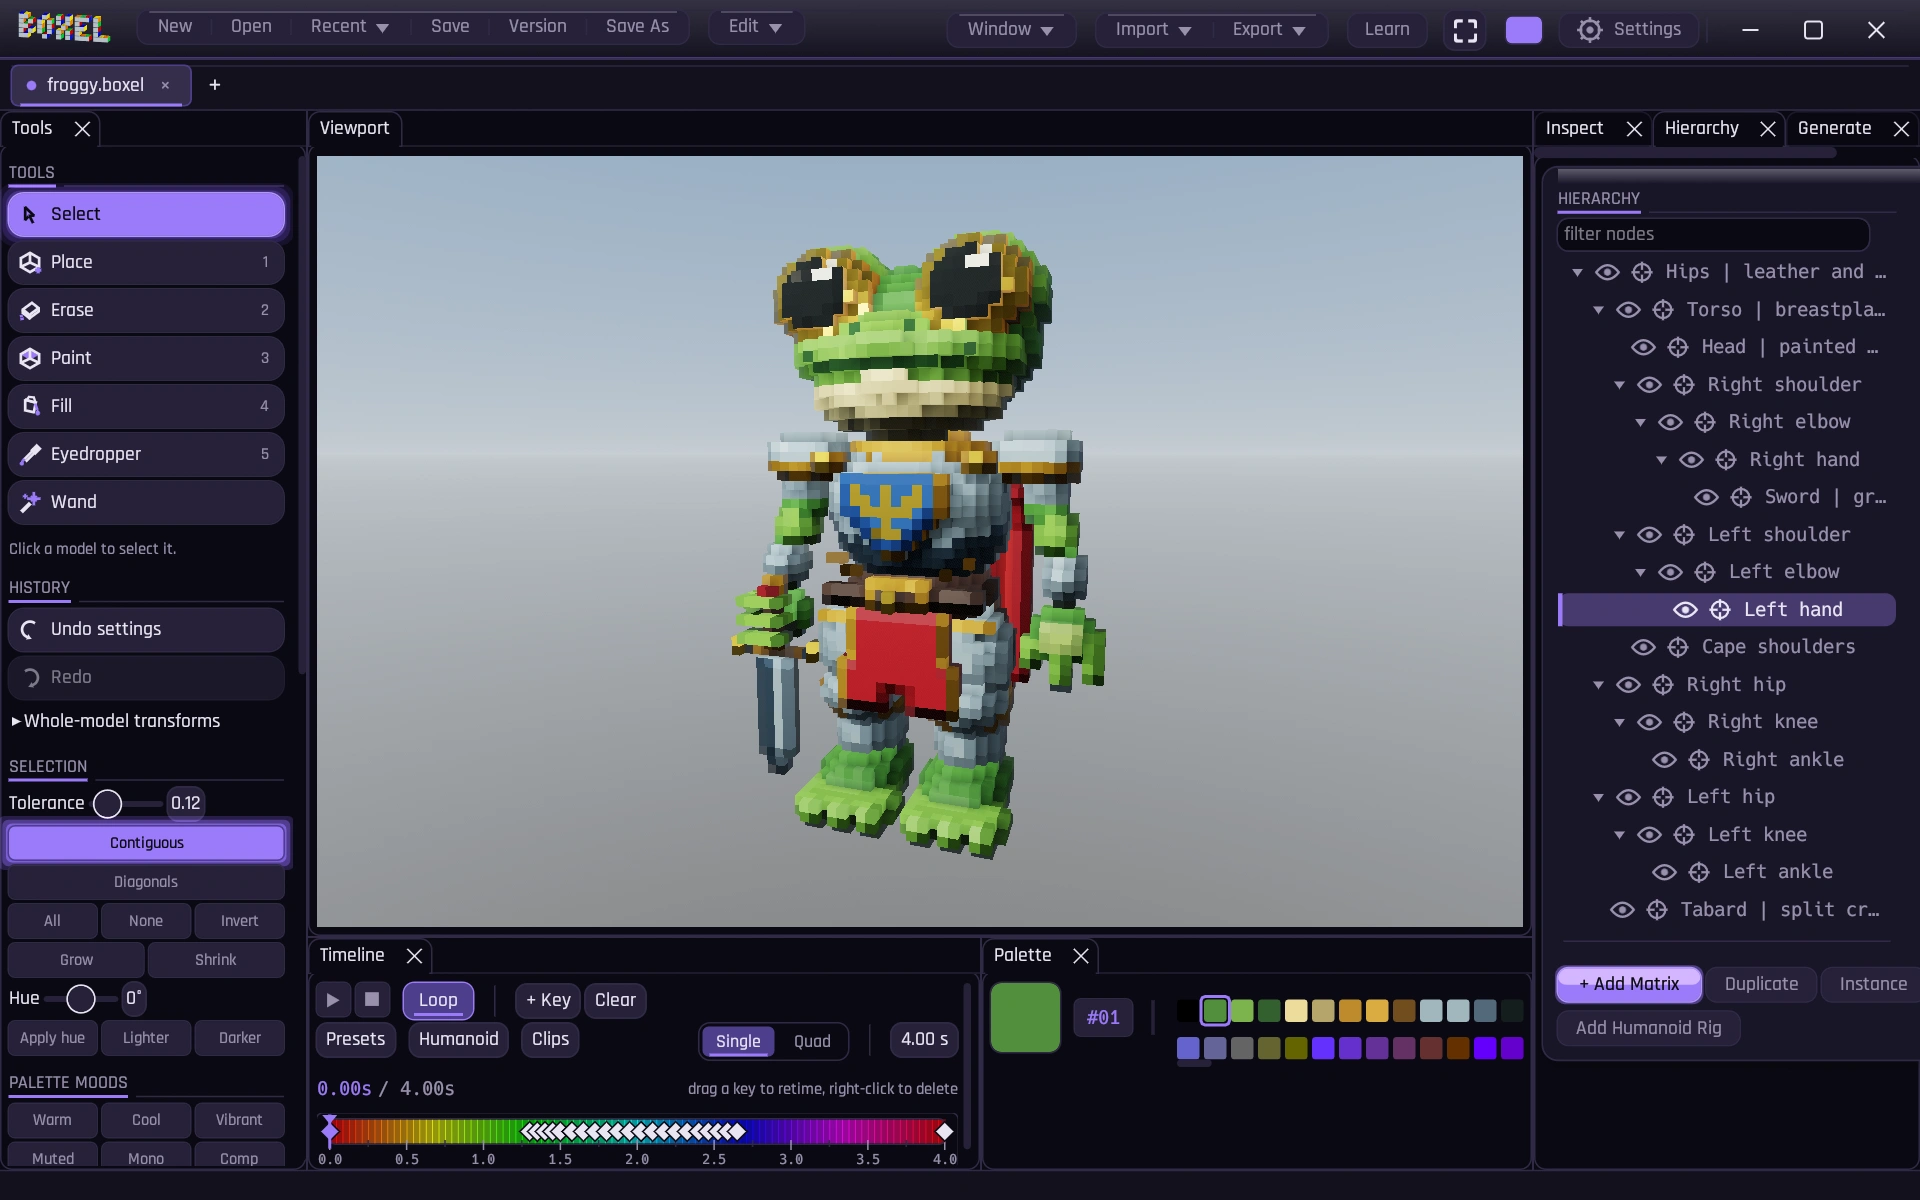Click pivot icon of Cape shoulders node
The image size is (1920, 1200).
pyautogui.click(x=1678, y=647)
